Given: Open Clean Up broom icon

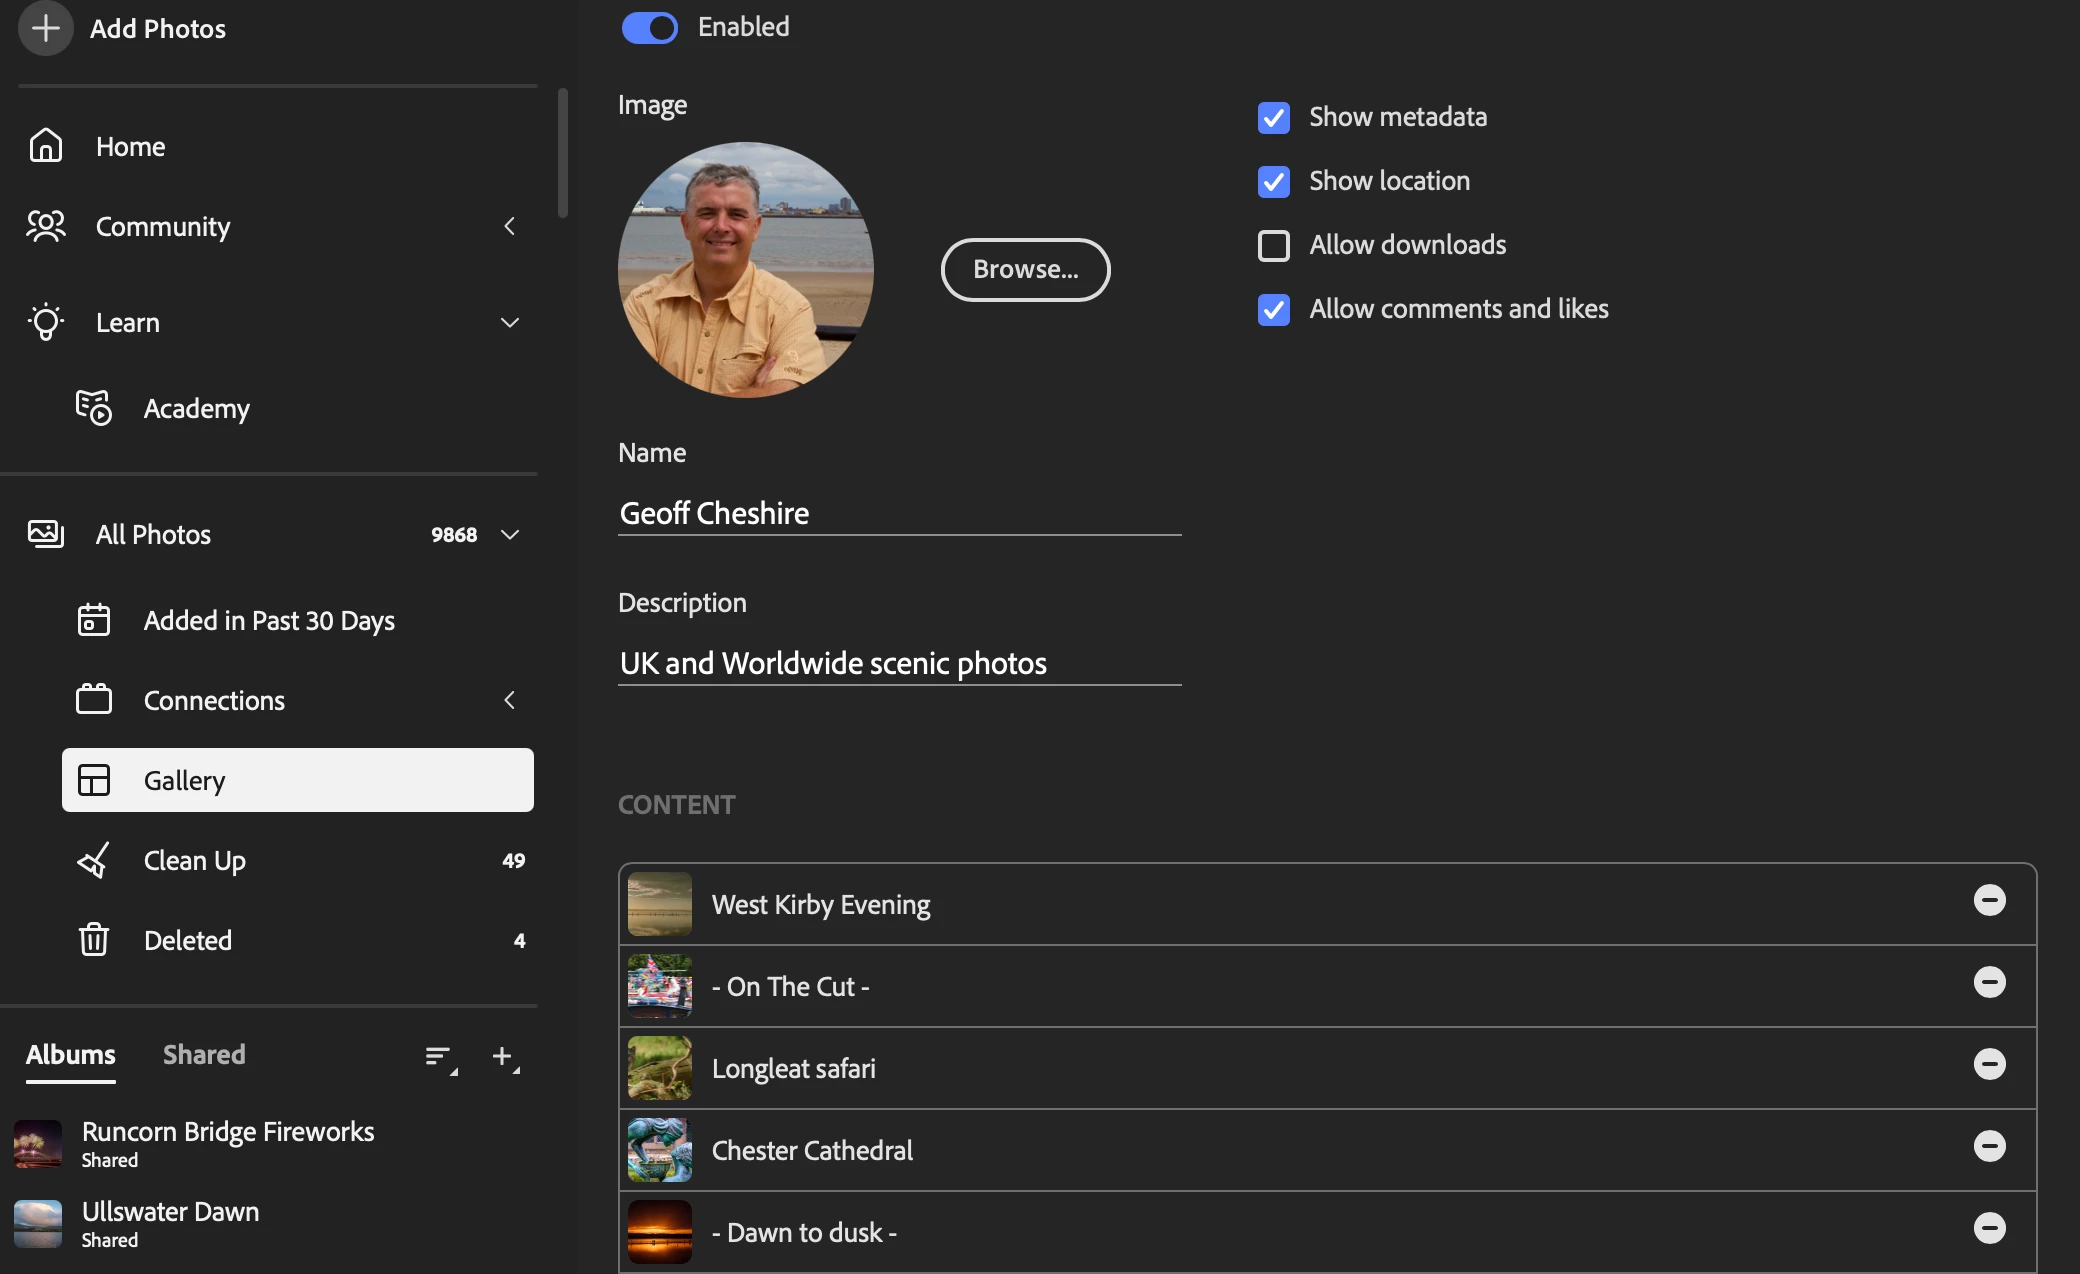Looking at the screenshot, I should [94, 860].
